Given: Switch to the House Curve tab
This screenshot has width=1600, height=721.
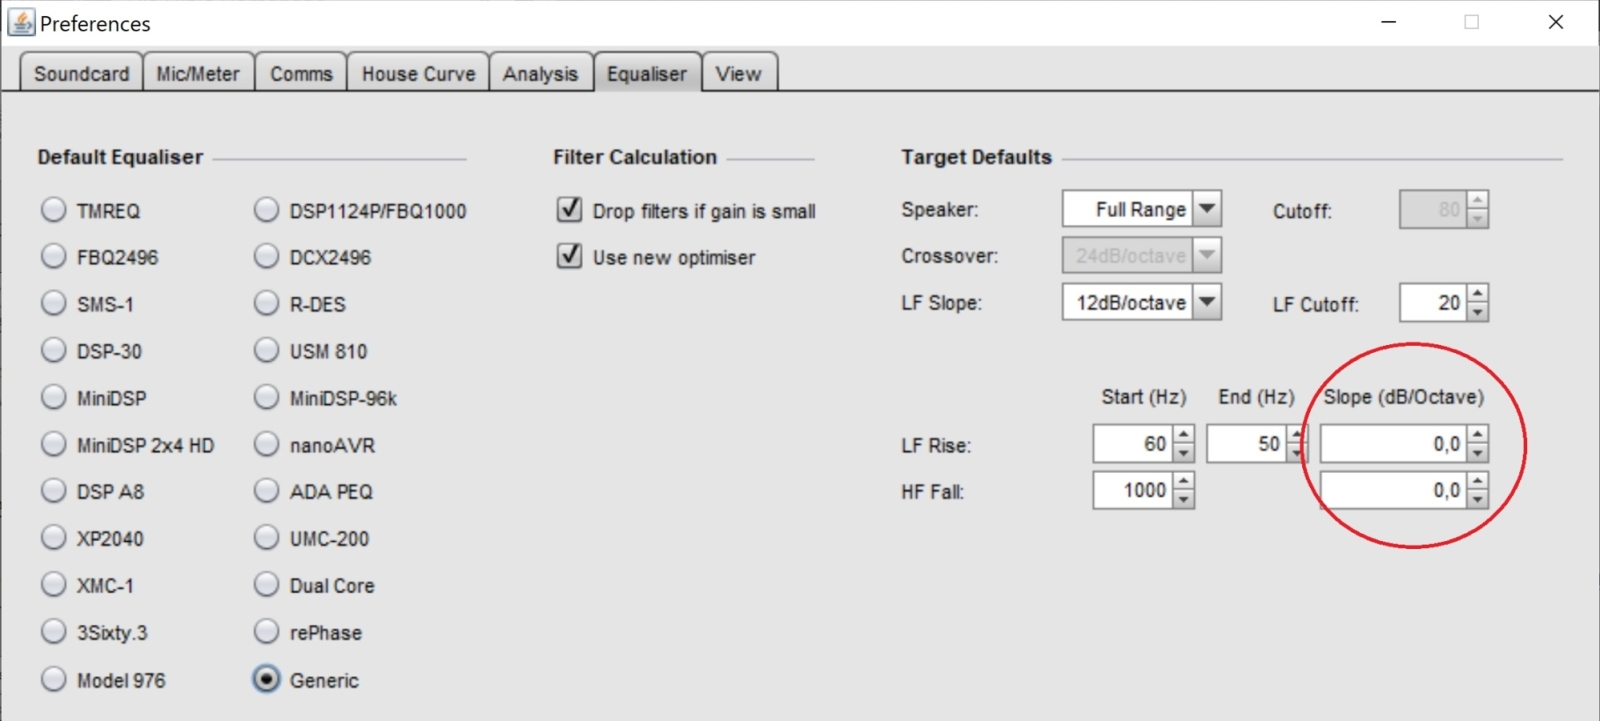Looking at the screenshot, I should [418, 73].
